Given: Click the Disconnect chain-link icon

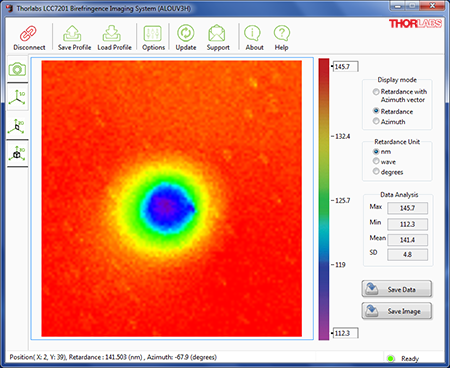Looking at the screenshot, I should [x=28, y=33].
